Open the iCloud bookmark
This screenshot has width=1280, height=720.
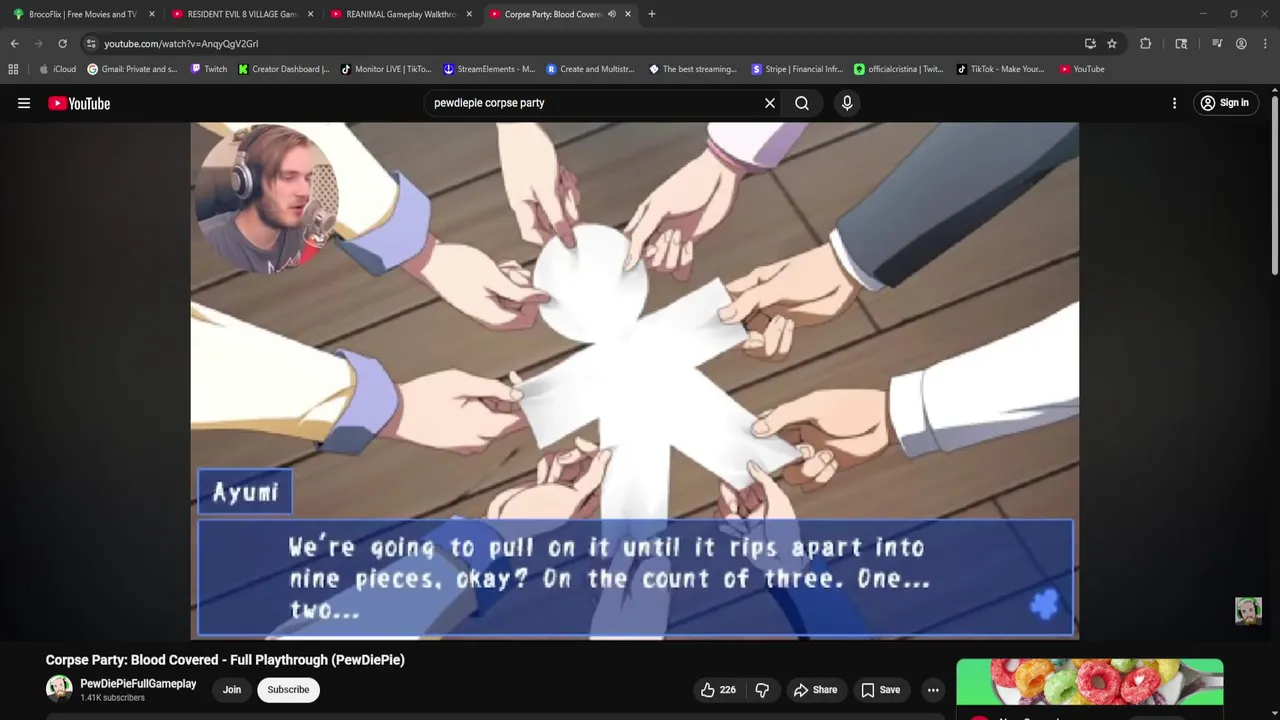coord(57,69)
